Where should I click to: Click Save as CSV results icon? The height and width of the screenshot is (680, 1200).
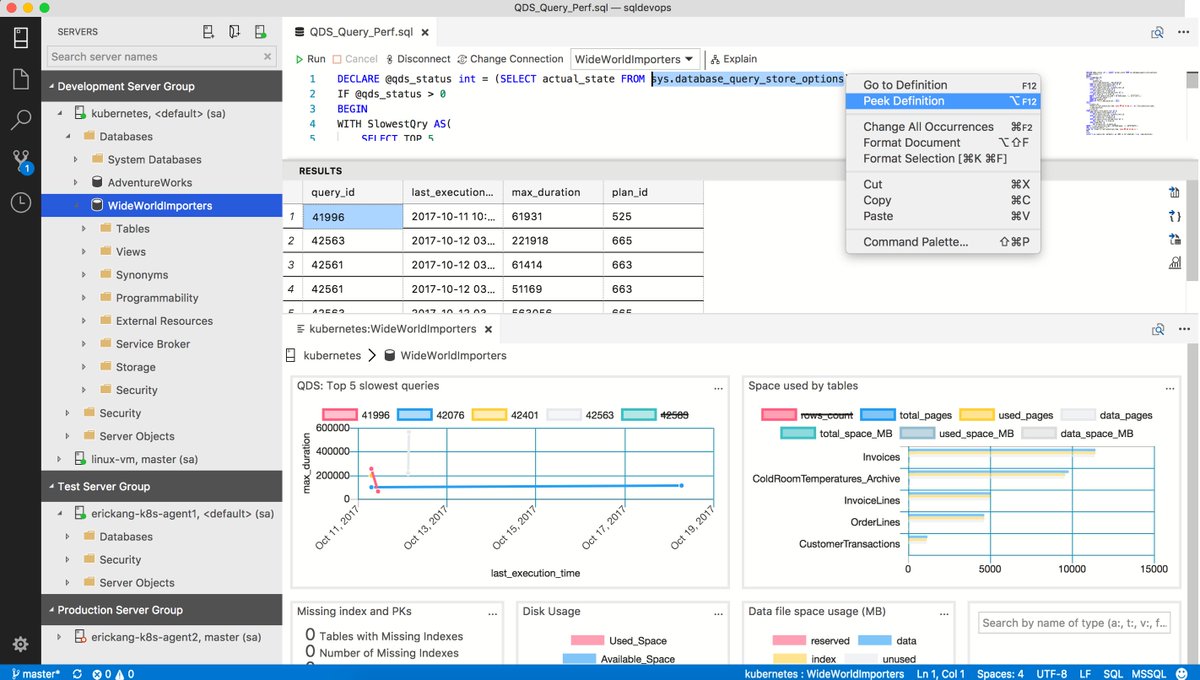click(x=1175, y=193)
